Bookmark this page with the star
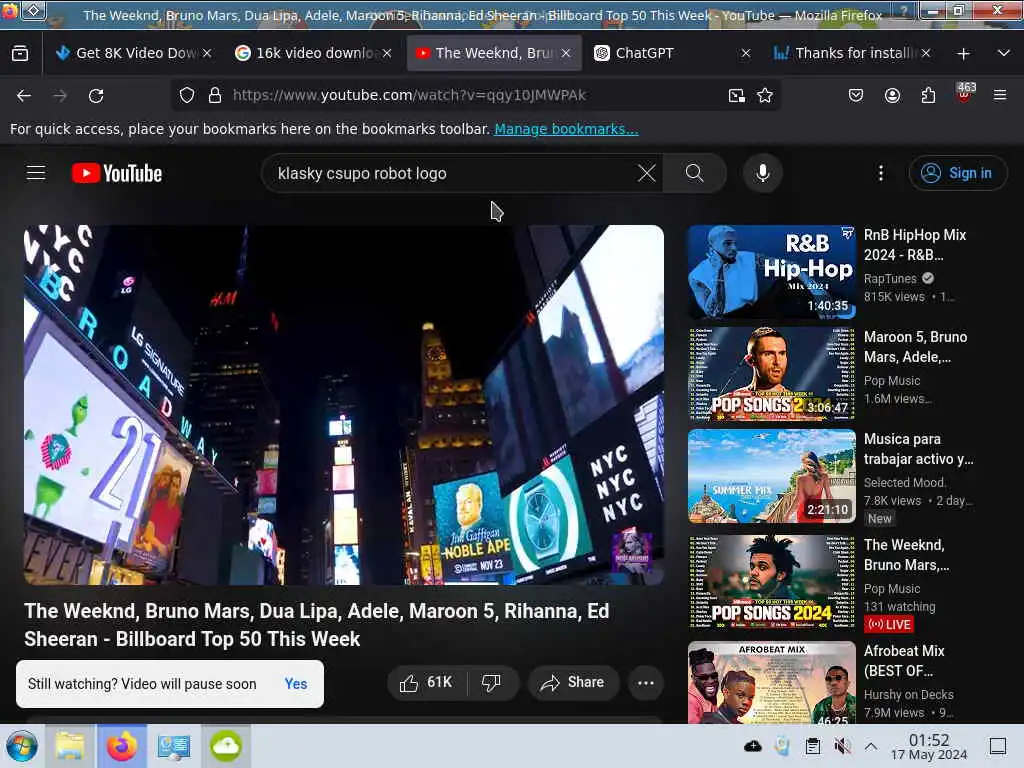 coord(765,96)
